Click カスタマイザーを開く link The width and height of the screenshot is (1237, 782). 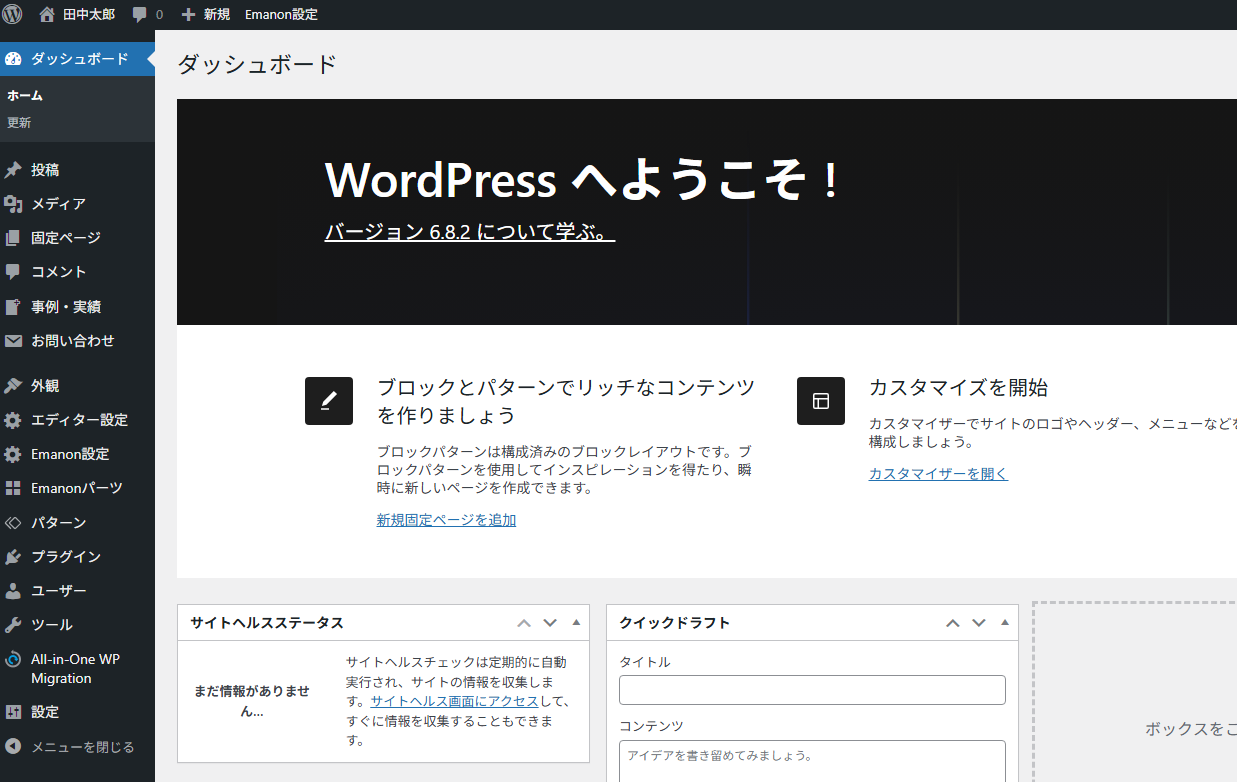pyautogui.click(x=938, y=474)
